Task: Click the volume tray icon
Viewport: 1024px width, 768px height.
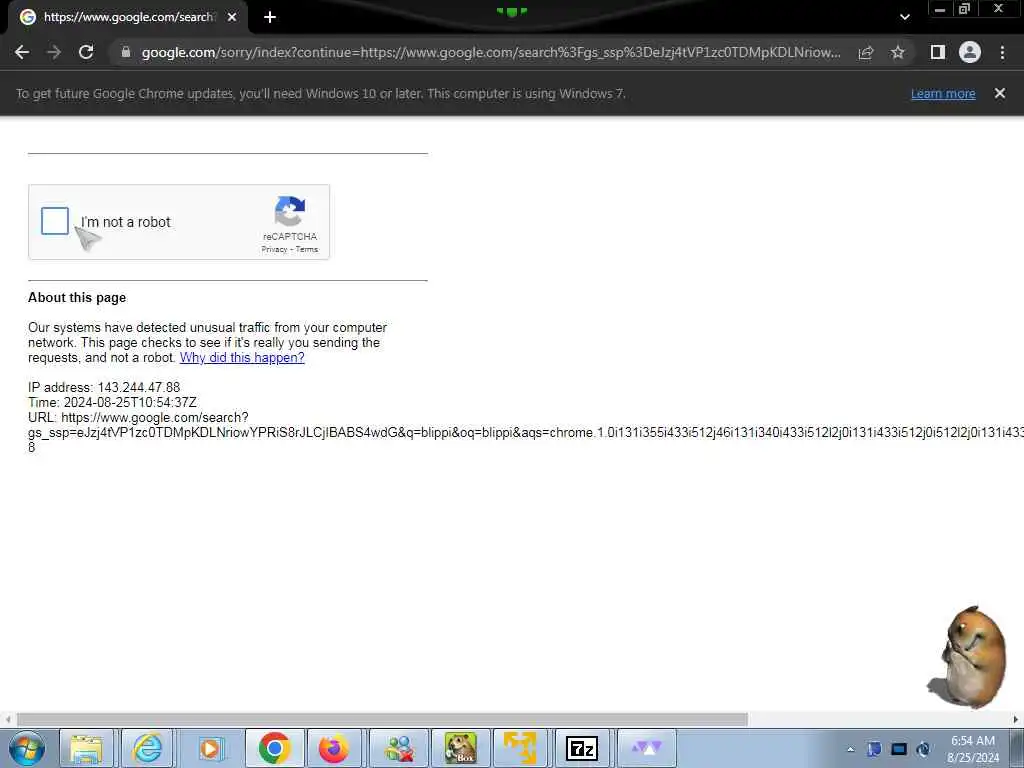Action: [923, 749]
